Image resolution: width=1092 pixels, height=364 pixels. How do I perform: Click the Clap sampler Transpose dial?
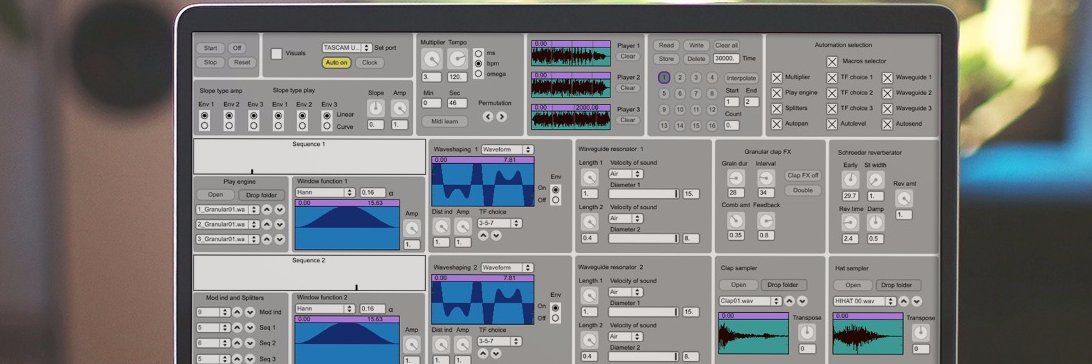click(806, 332)
